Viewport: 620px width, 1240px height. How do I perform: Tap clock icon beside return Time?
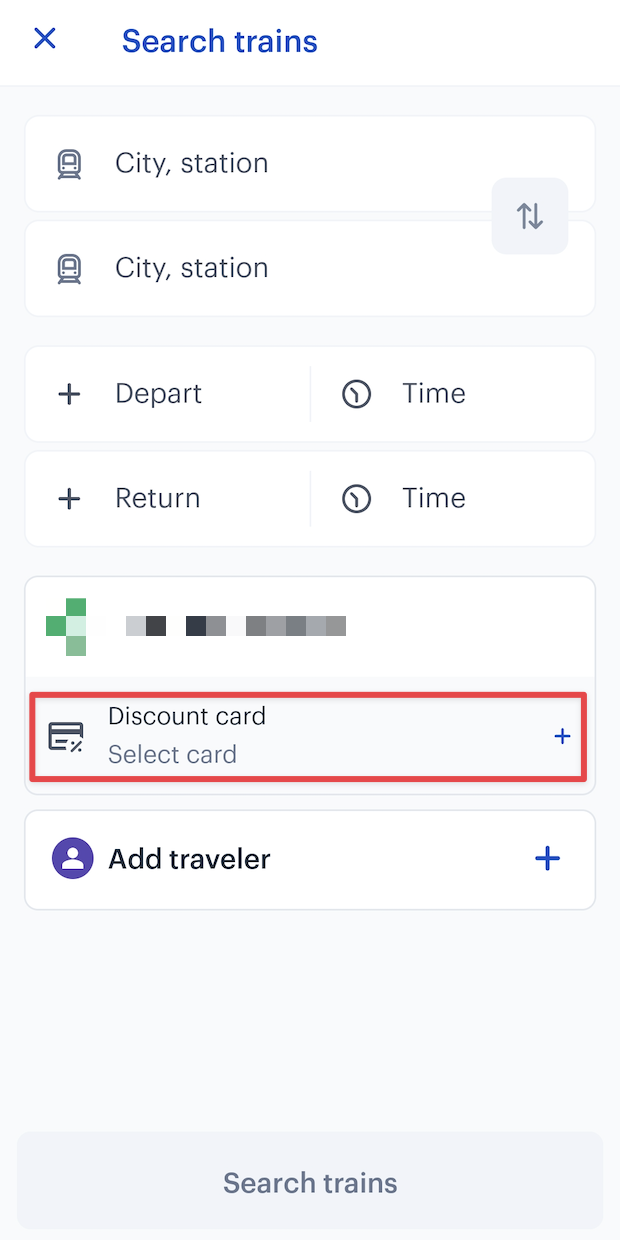tap(357, 498)
